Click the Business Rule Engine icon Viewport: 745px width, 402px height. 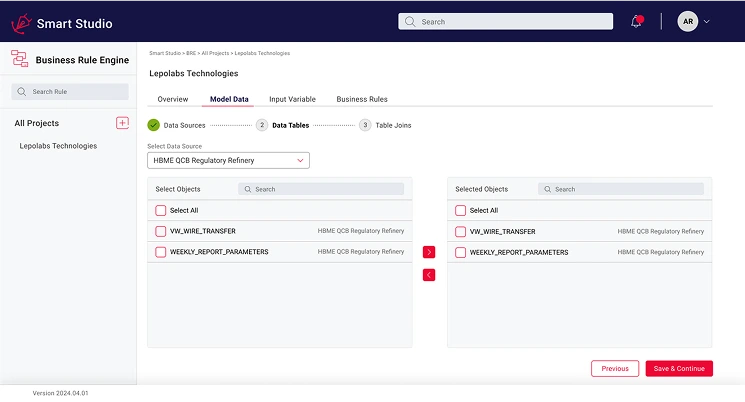(20, 59)
